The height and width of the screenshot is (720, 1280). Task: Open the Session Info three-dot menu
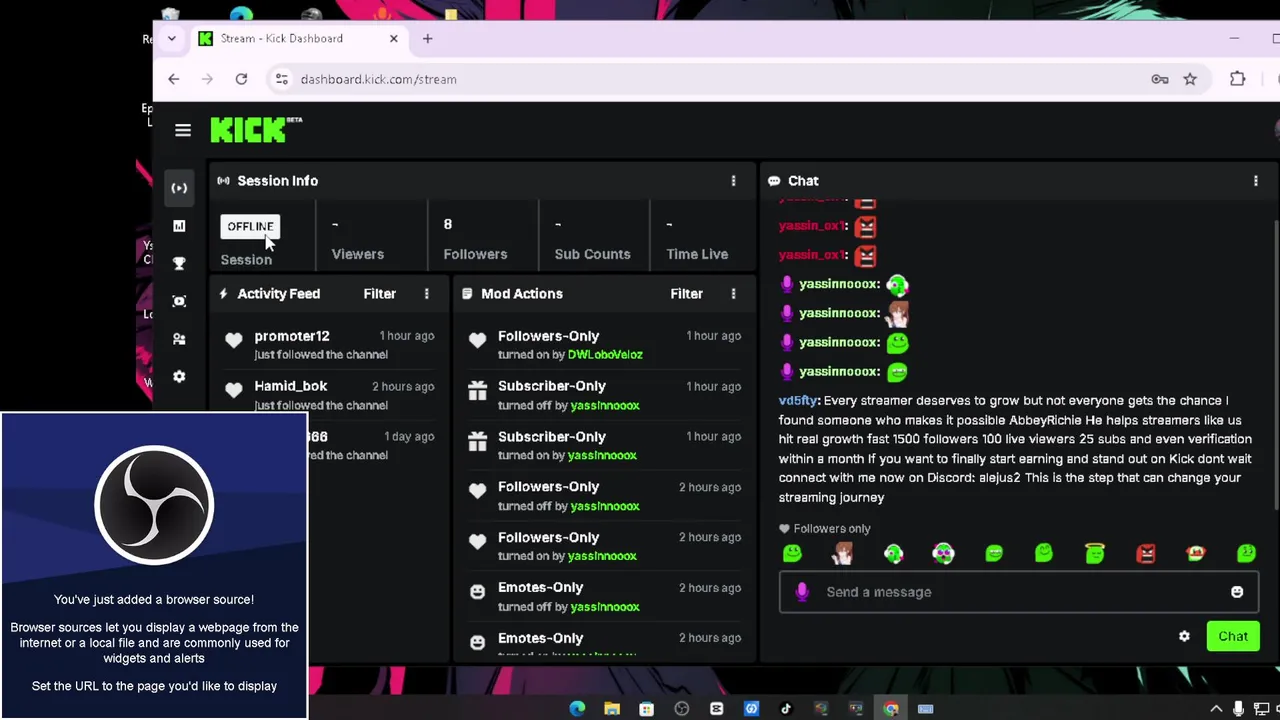click(x=733, y=181)
